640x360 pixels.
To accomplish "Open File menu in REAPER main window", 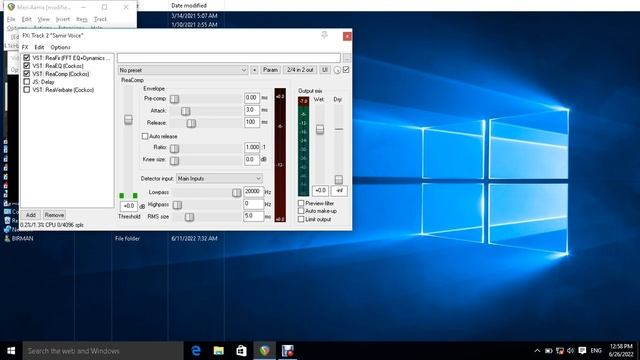I will click(11, 19).
